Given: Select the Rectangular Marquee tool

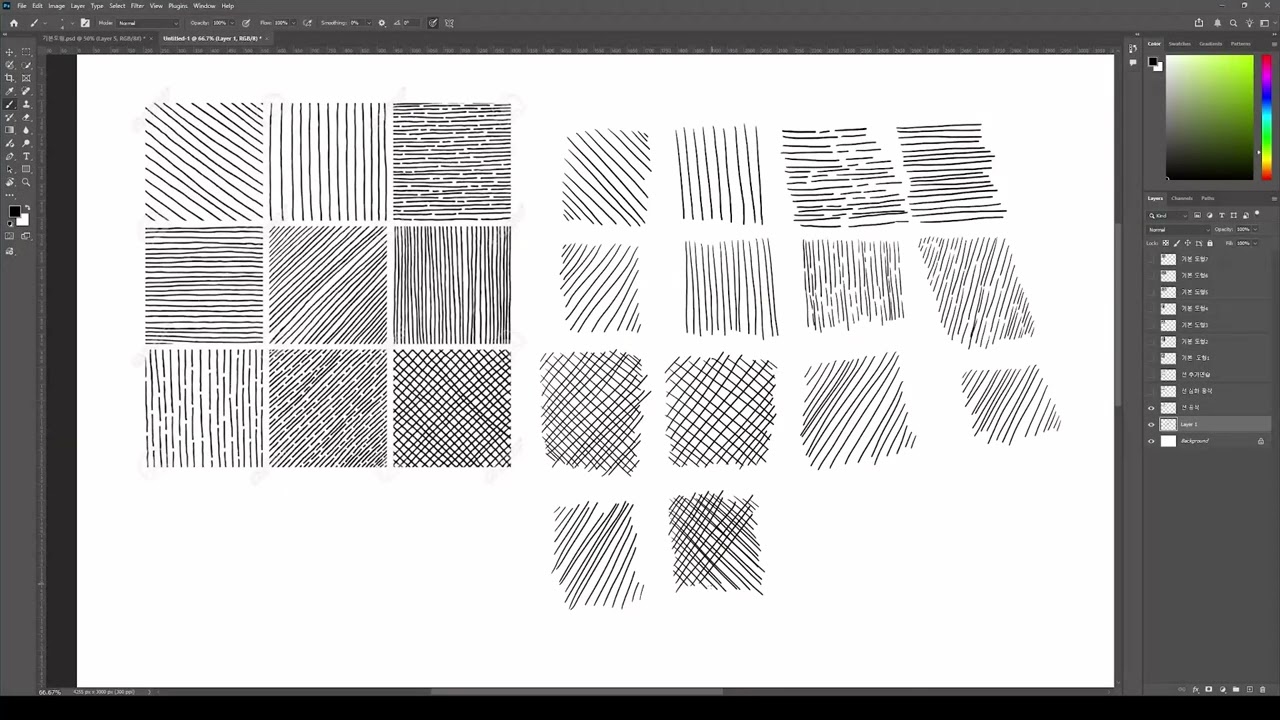Looking at the screenshot, I should [x=26, y=52].
